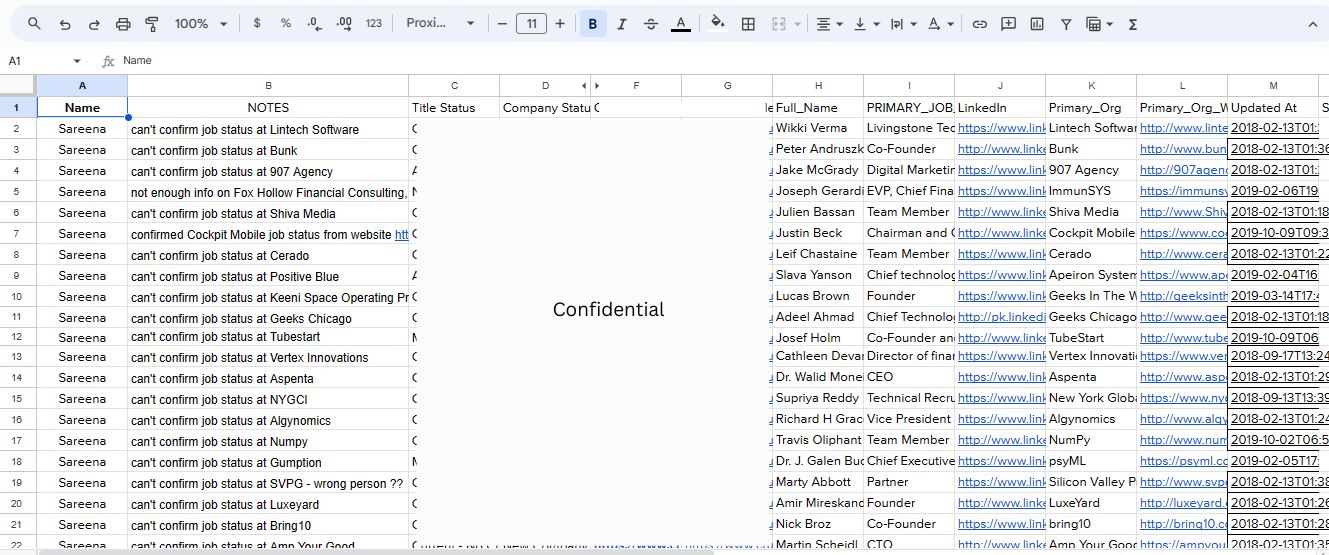Open the search menus magnifier icon

35,24
